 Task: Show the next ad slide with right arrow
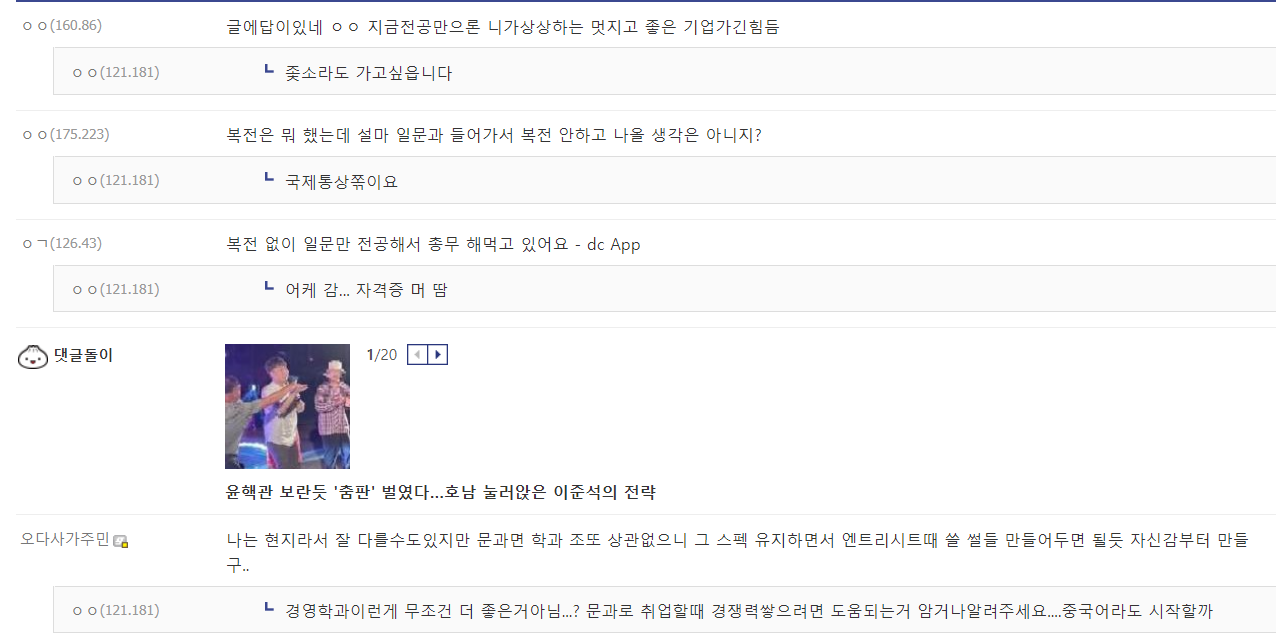(437, 355)
